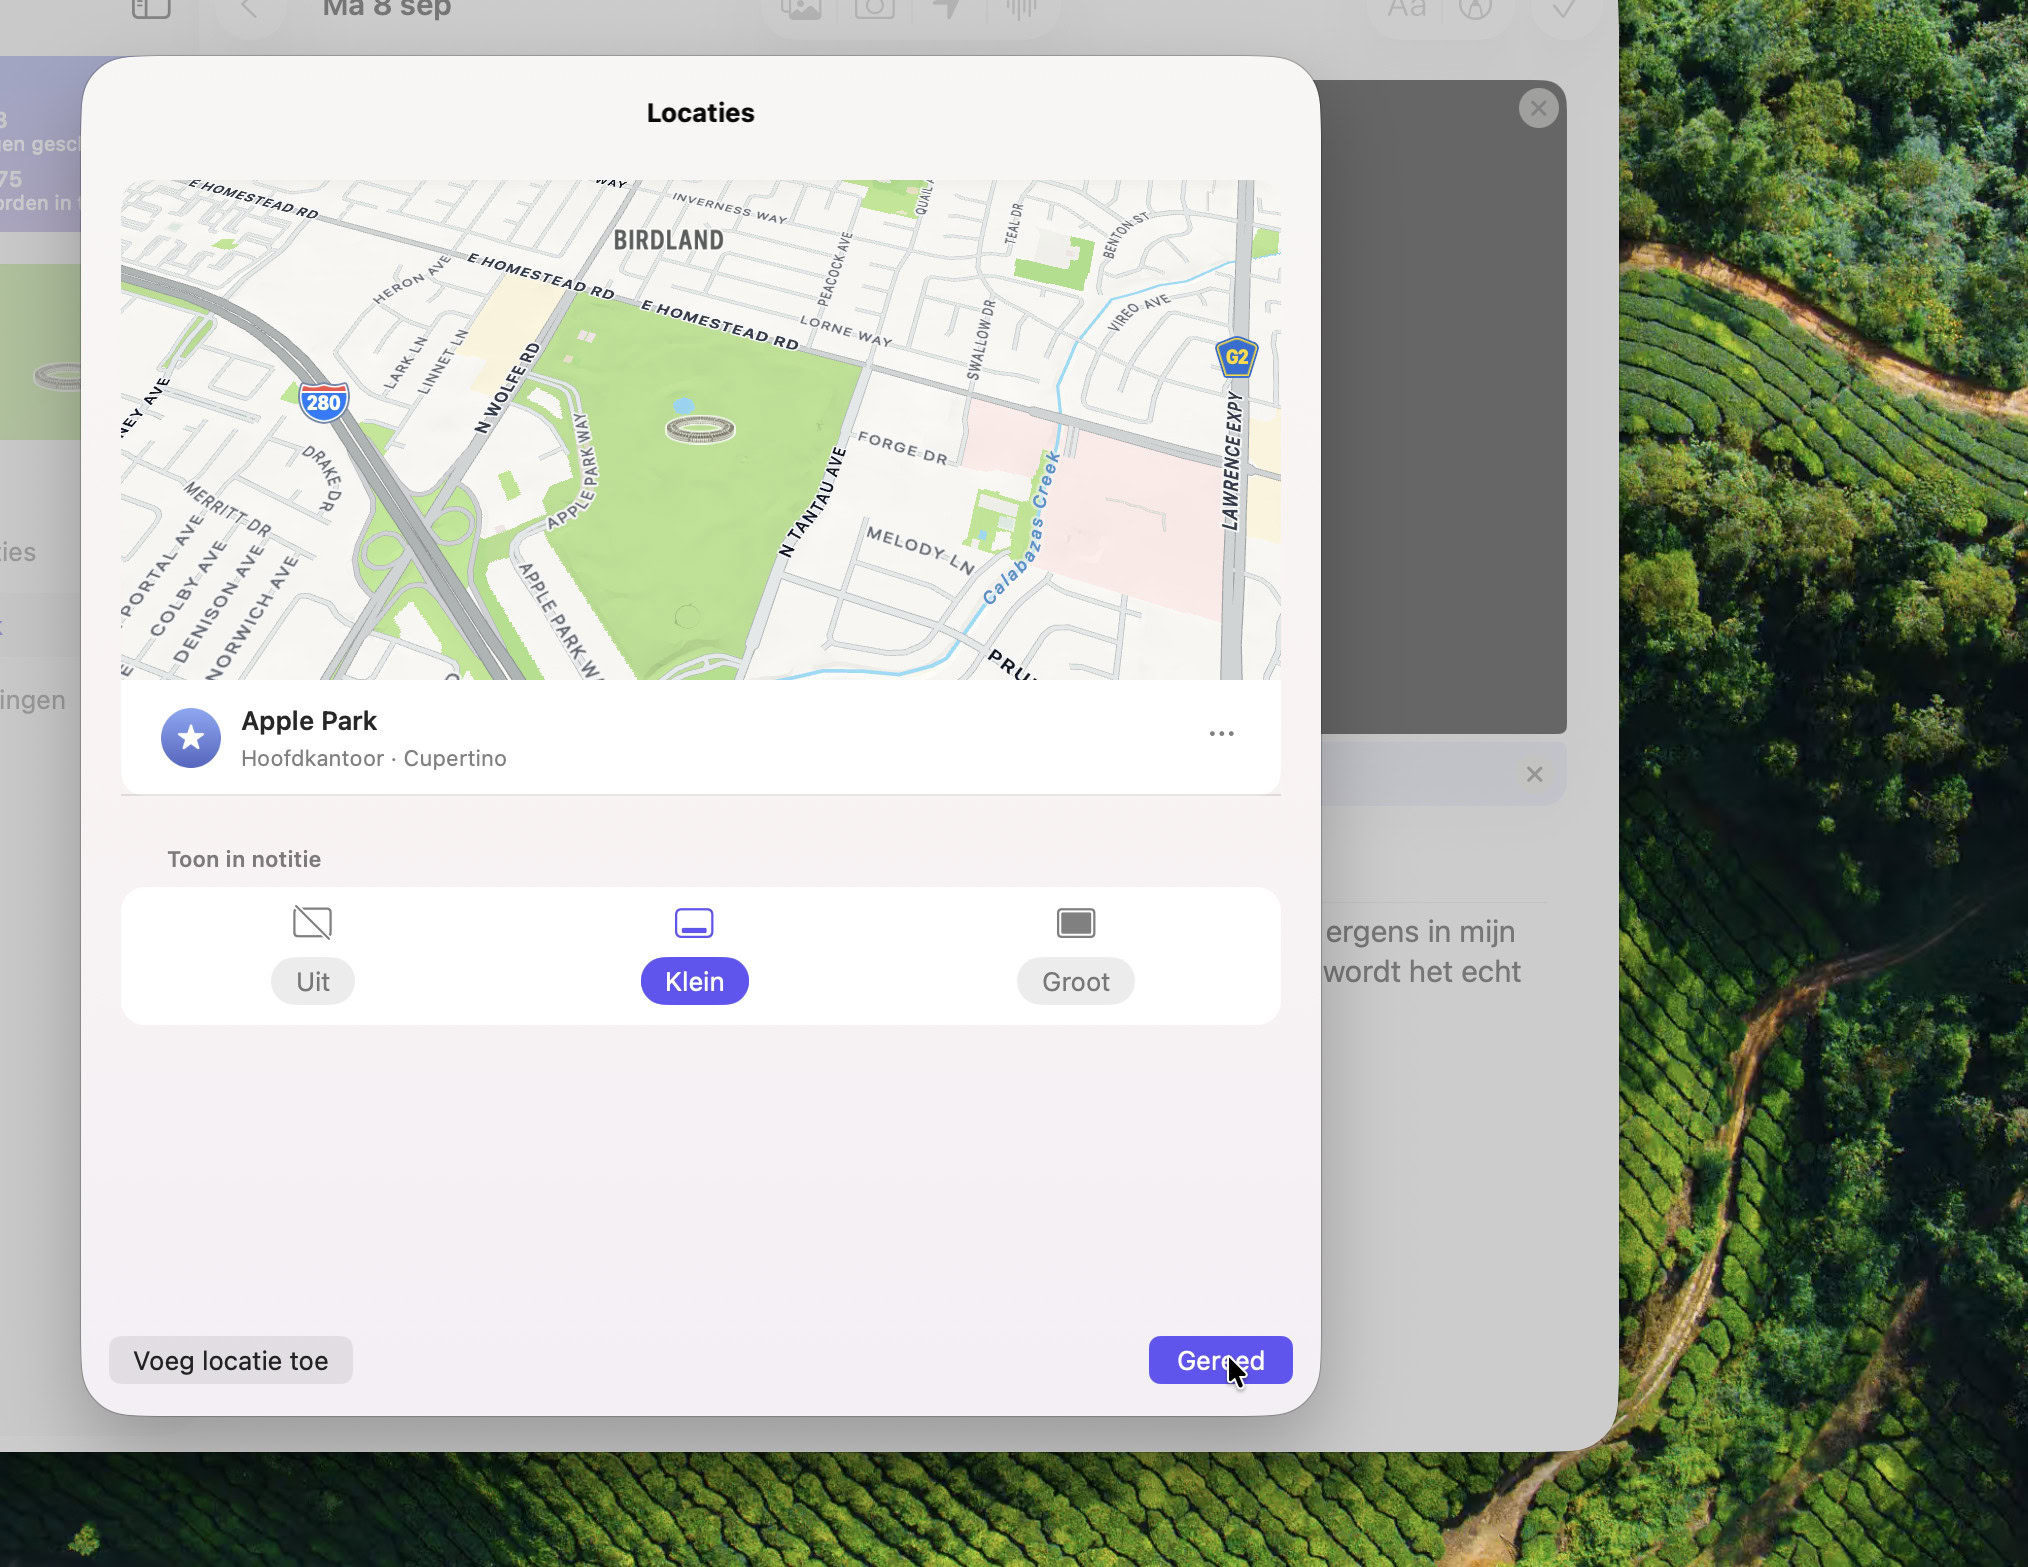Viewport: 2028px width, 1567px height.
Task: Click Voeg locatie toe button
Action: (231, 1360)
